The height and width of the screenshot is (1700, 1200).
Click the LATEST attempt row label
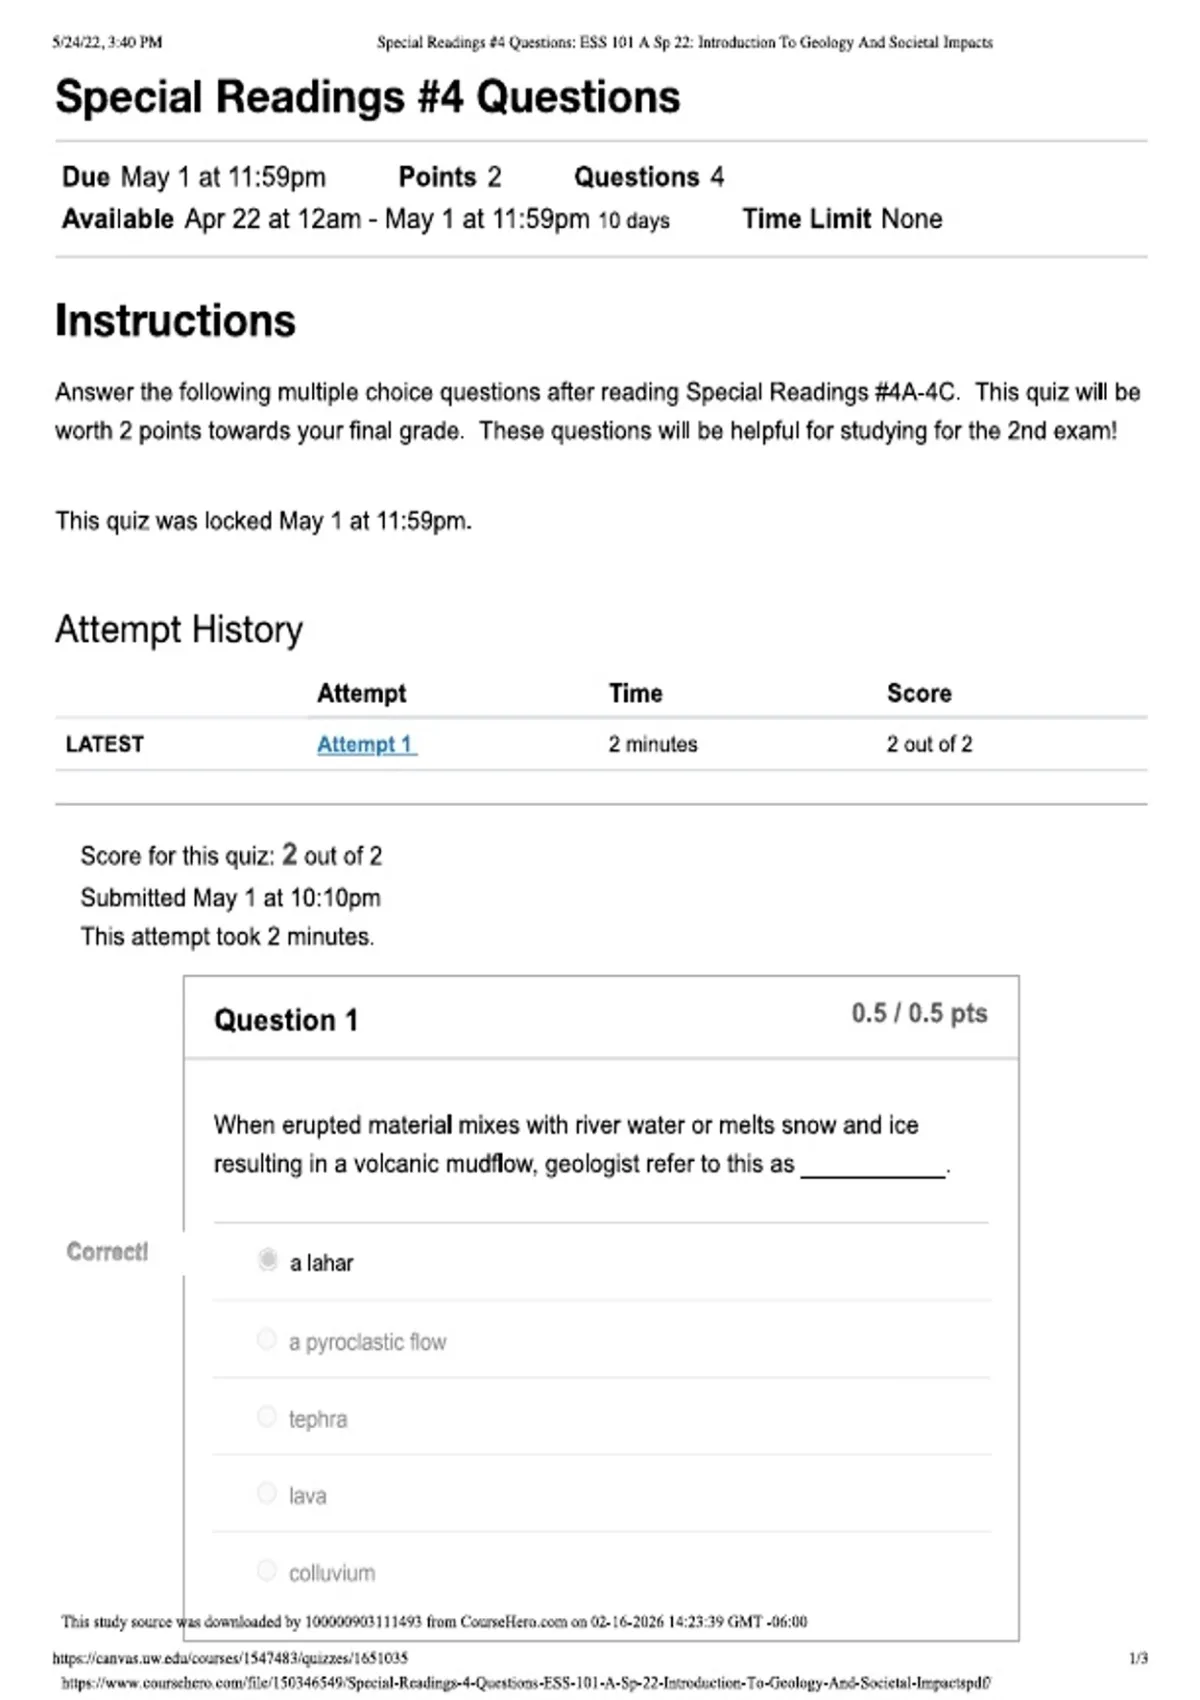coord(105,744)
